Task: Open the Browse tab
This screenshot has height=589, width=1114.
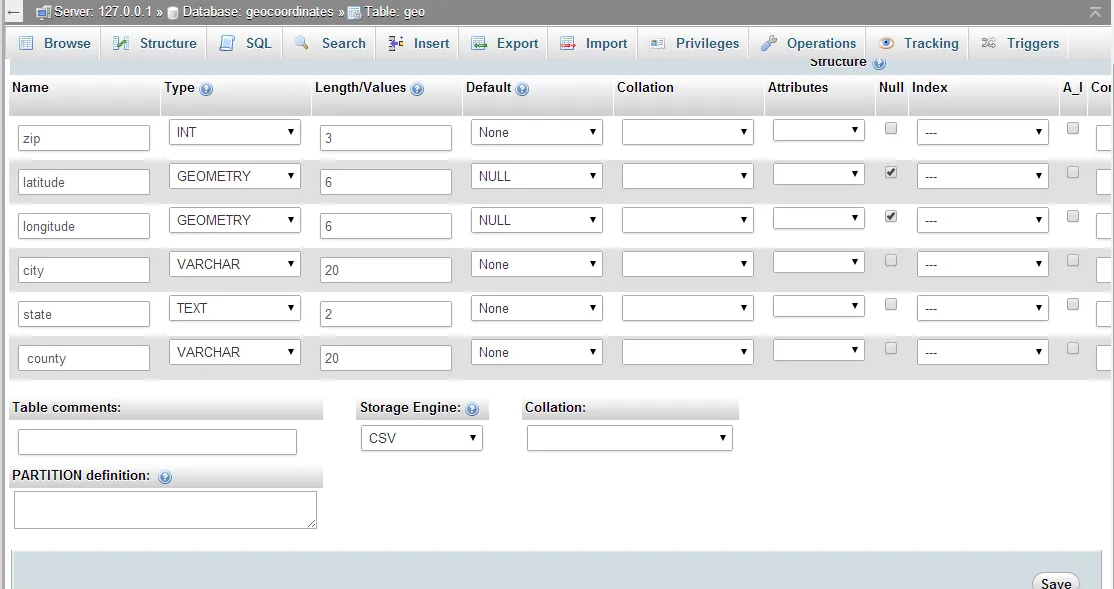Action: [x=54, y=43]
